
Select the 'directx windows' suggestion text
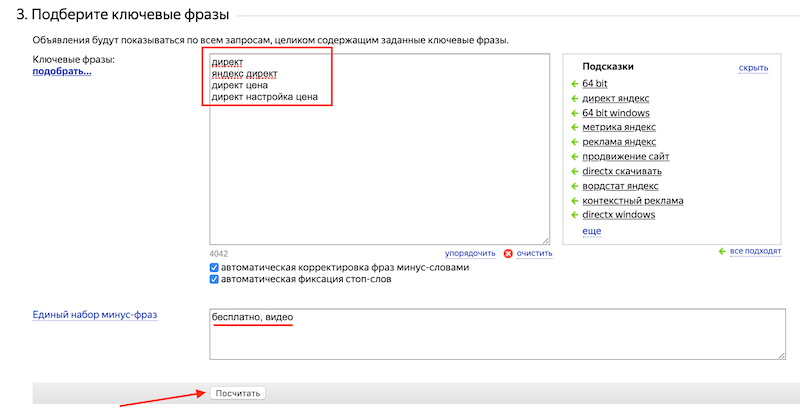pos(619,215)
